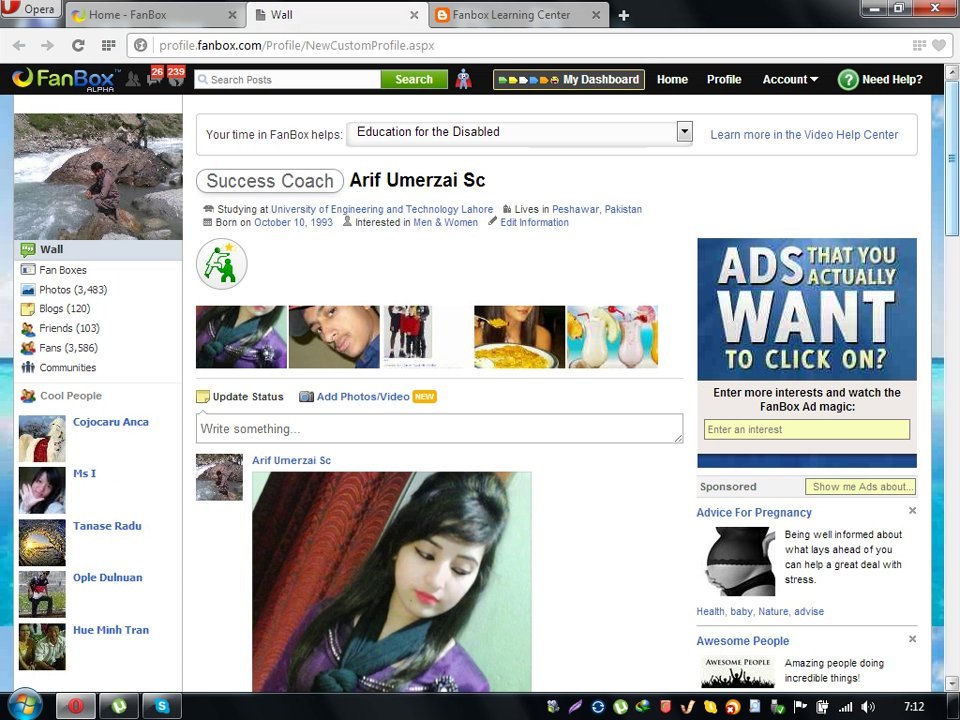Open the friend requests icon in header
This screenshot has height=720, width=960.
(x=133, y=79)
